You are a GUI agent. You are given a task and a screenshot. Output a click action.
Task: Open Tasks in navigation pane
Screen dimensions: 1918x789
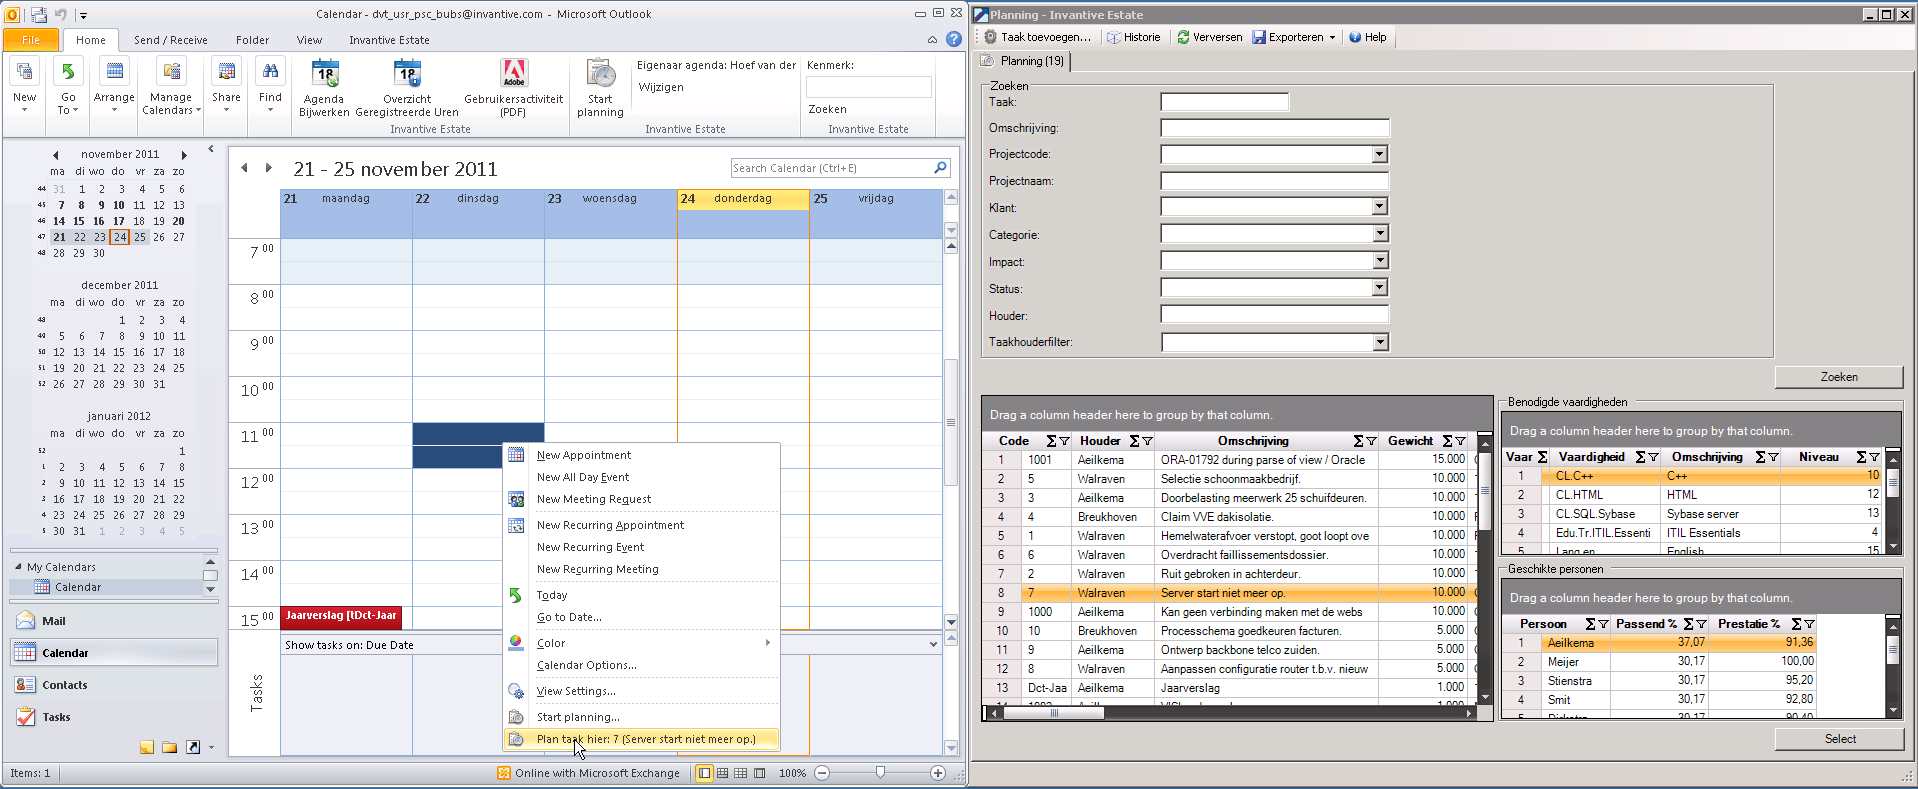point(113,717)
